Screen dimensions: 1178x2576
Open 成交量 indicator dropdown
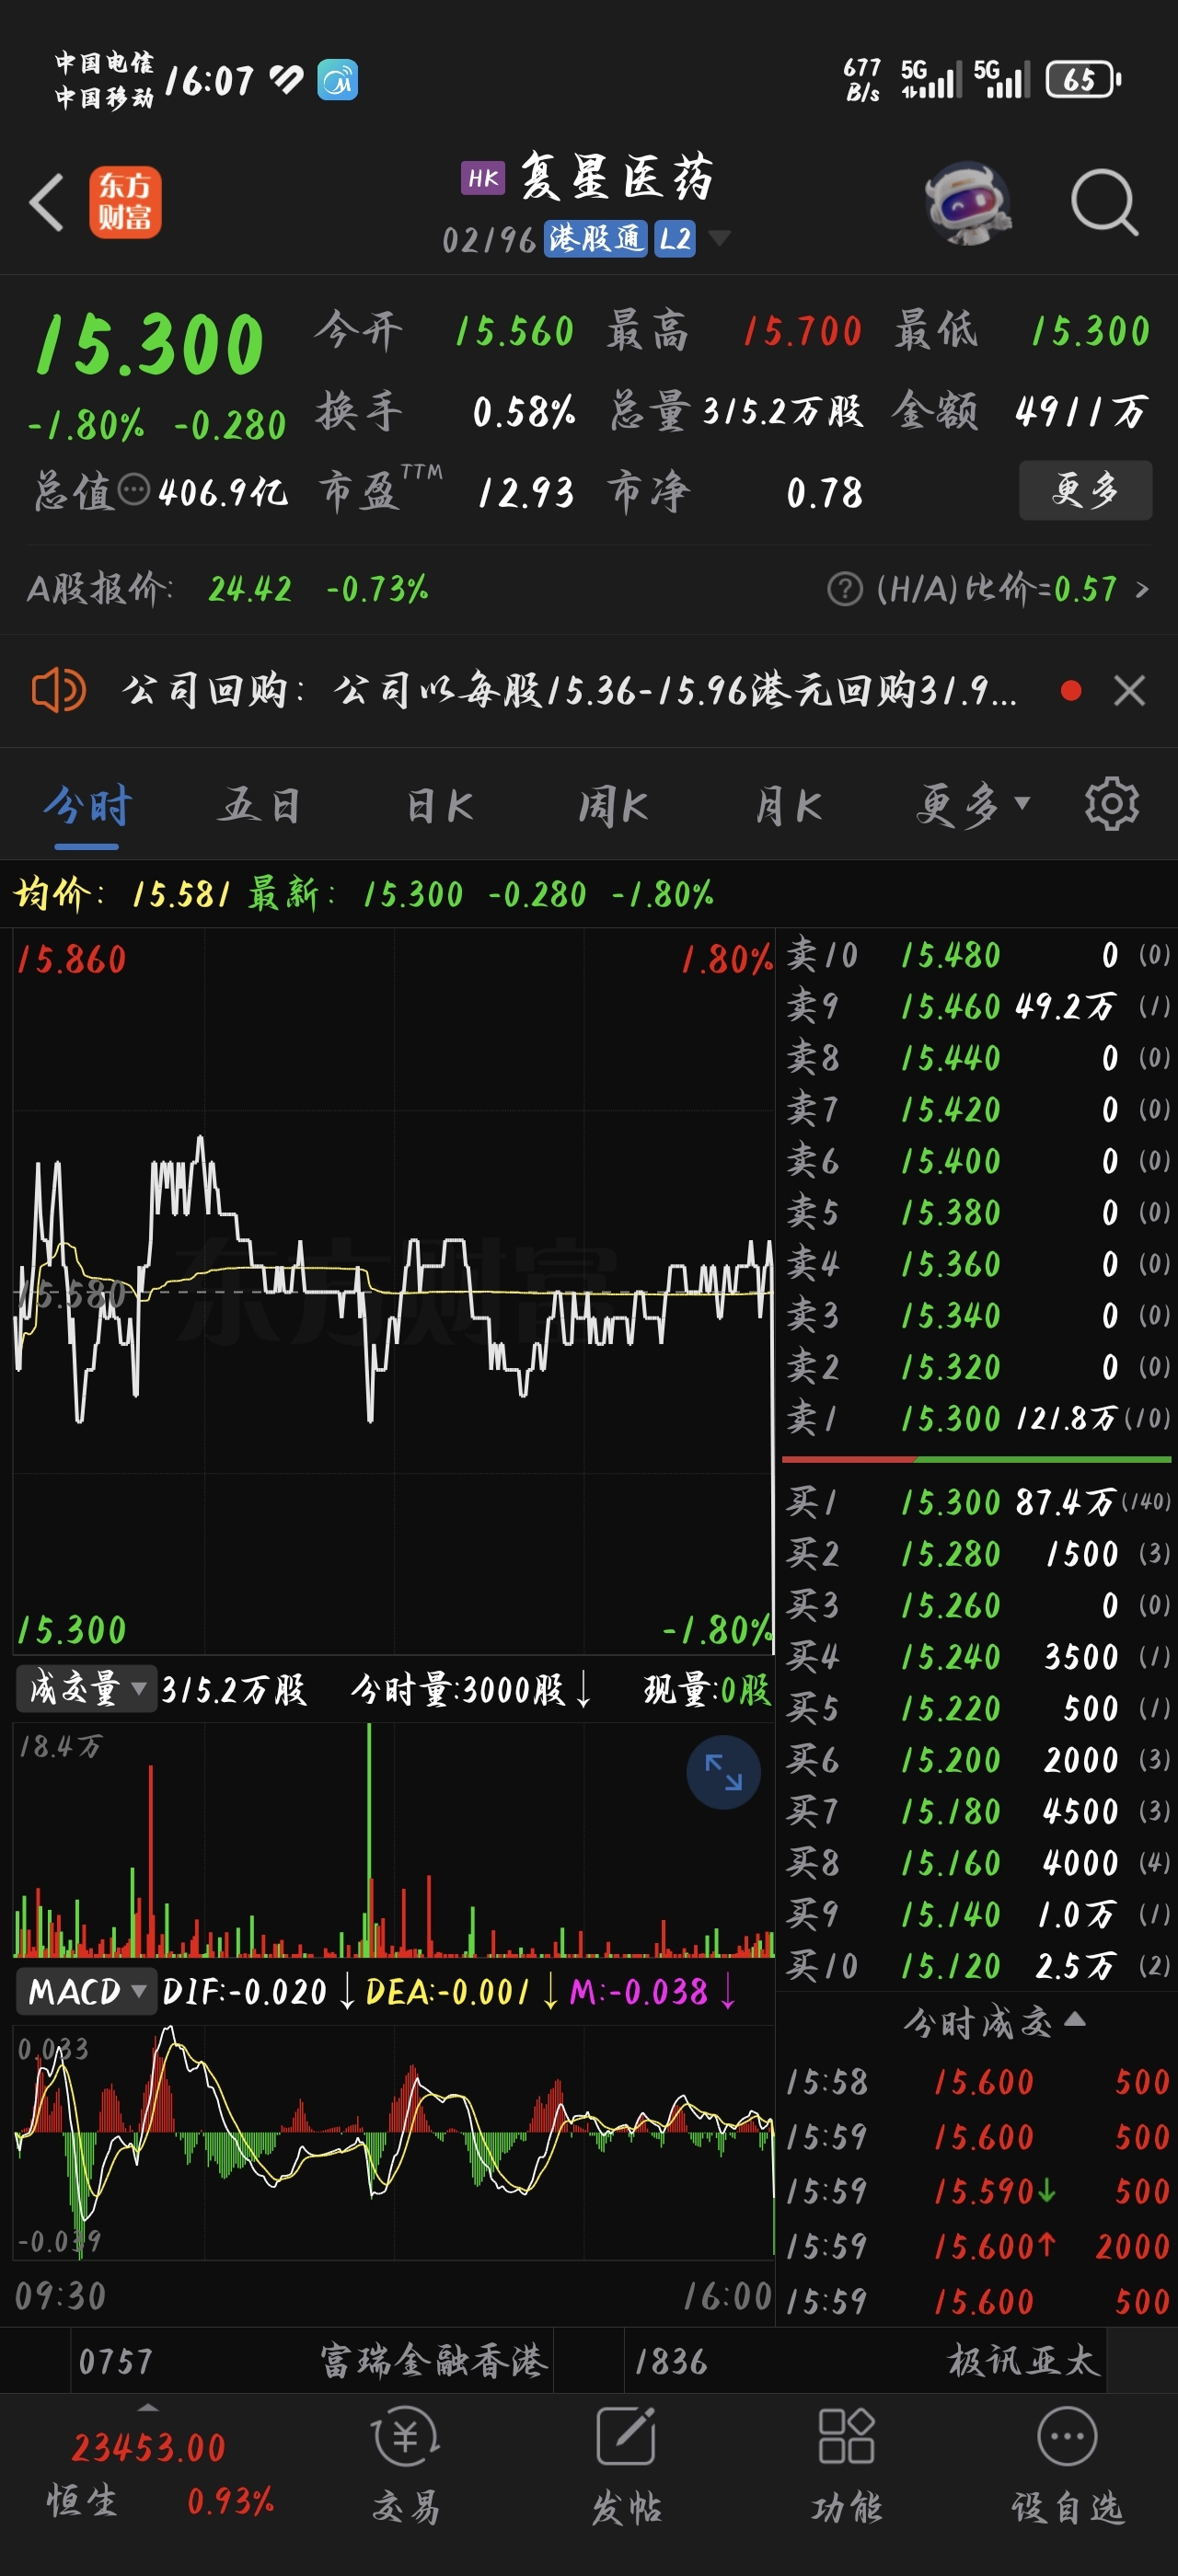pos(86,1689)
